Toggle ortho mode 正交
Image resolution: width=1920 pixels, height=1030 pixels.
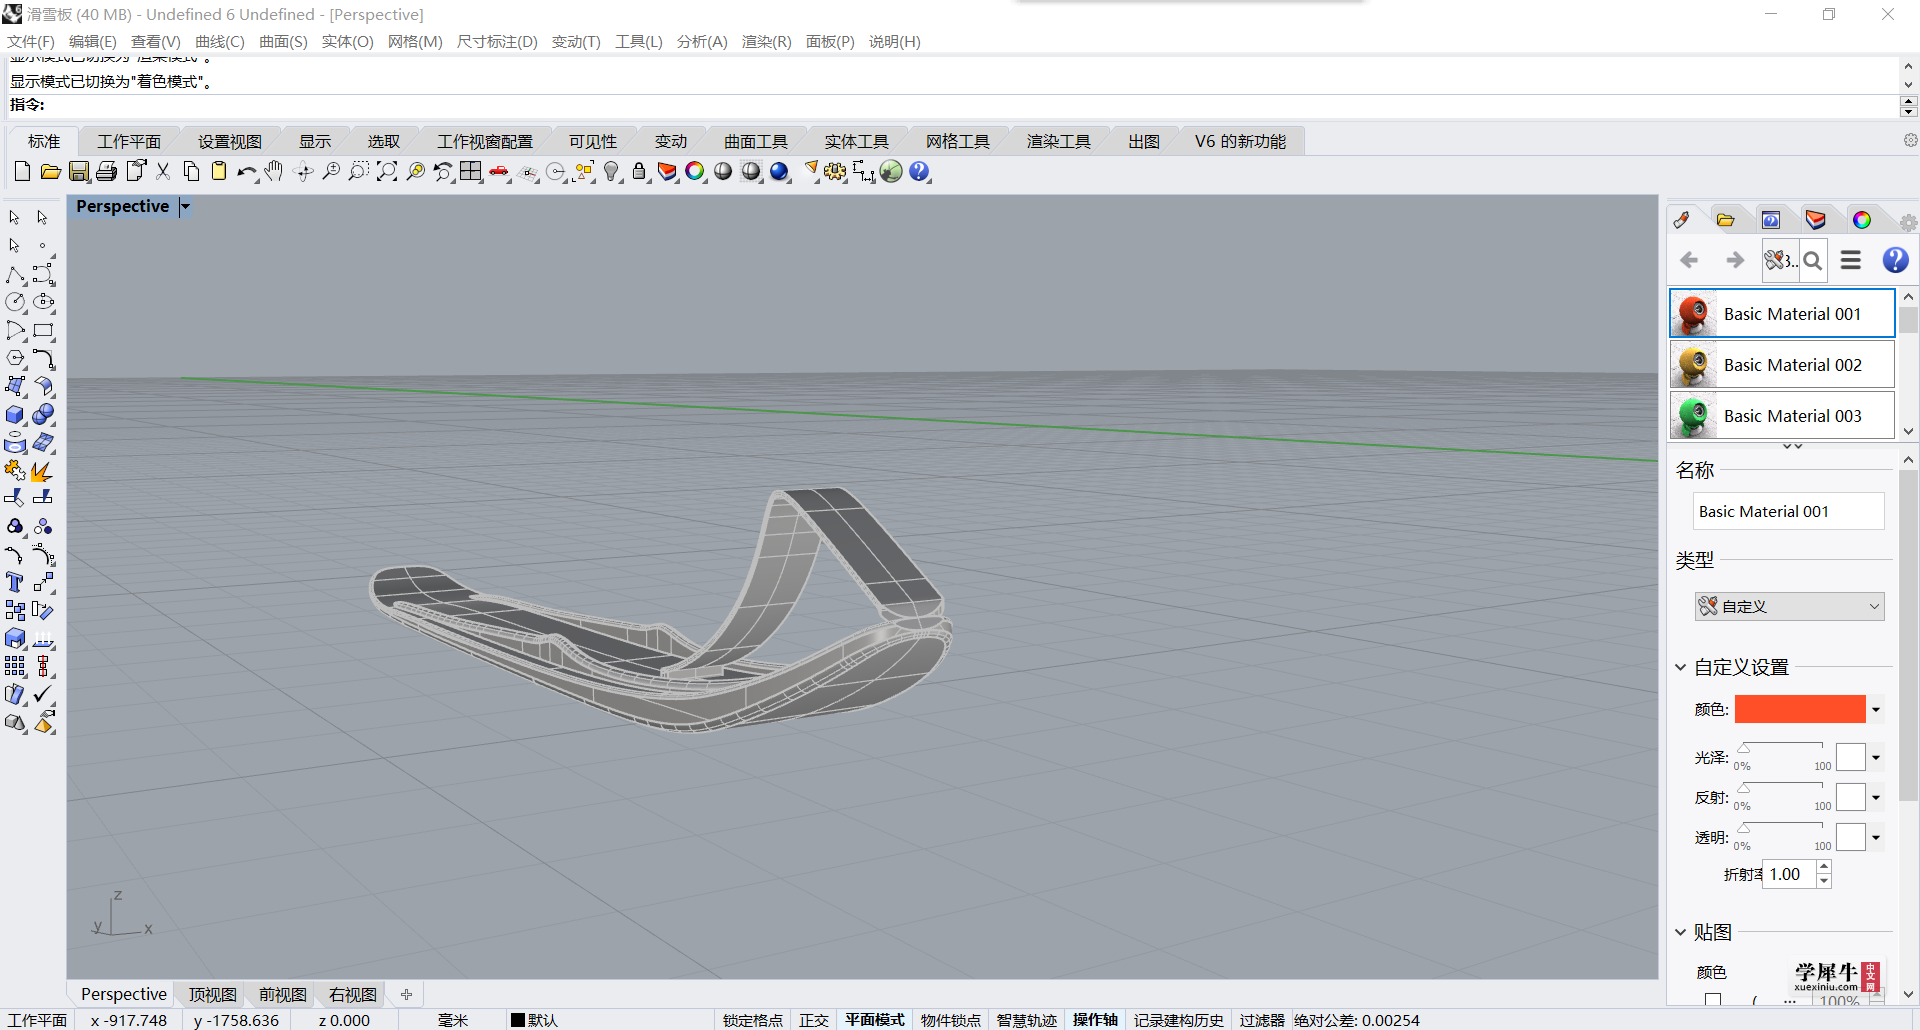click(814, 1020)
